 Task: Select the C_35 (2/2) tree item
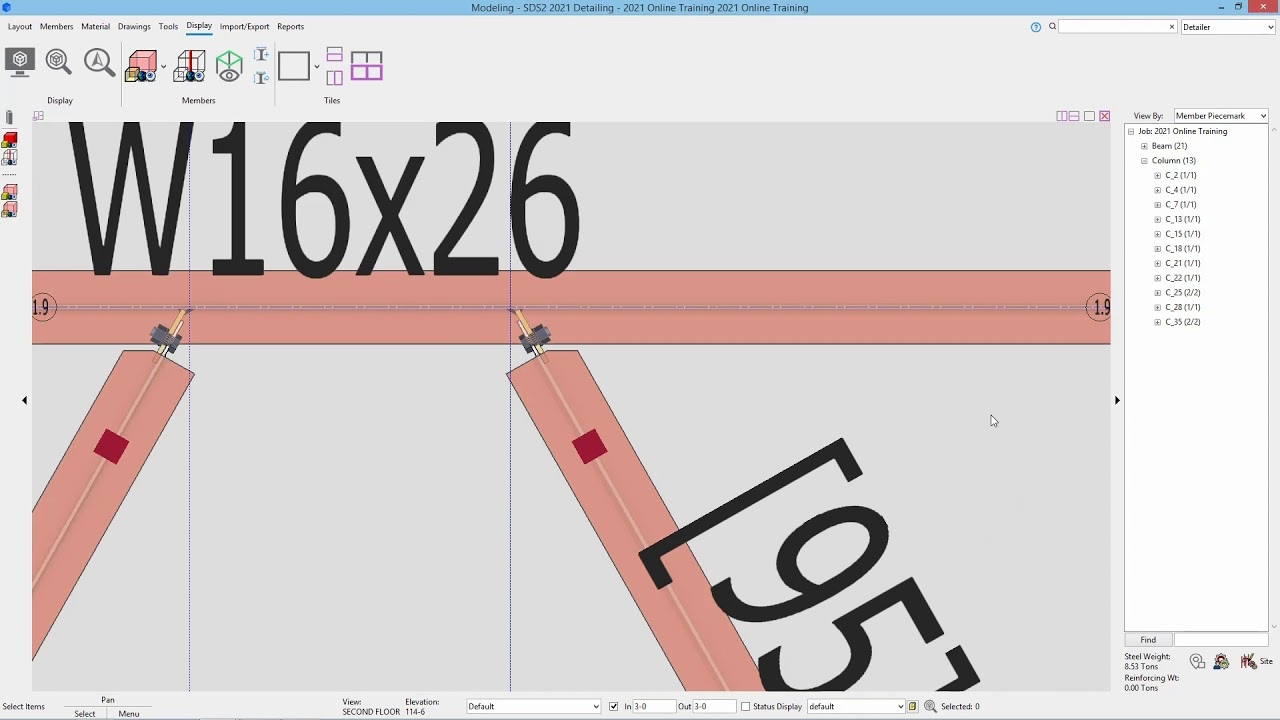(x=1183, y=322)
